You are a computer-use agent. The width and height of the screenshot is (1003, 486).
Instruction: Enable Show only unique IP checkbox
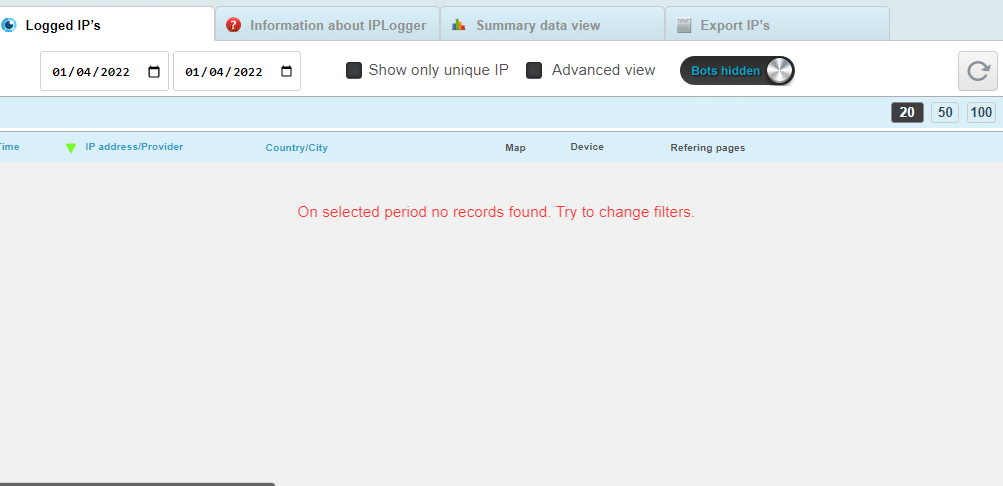click(354, 70)
